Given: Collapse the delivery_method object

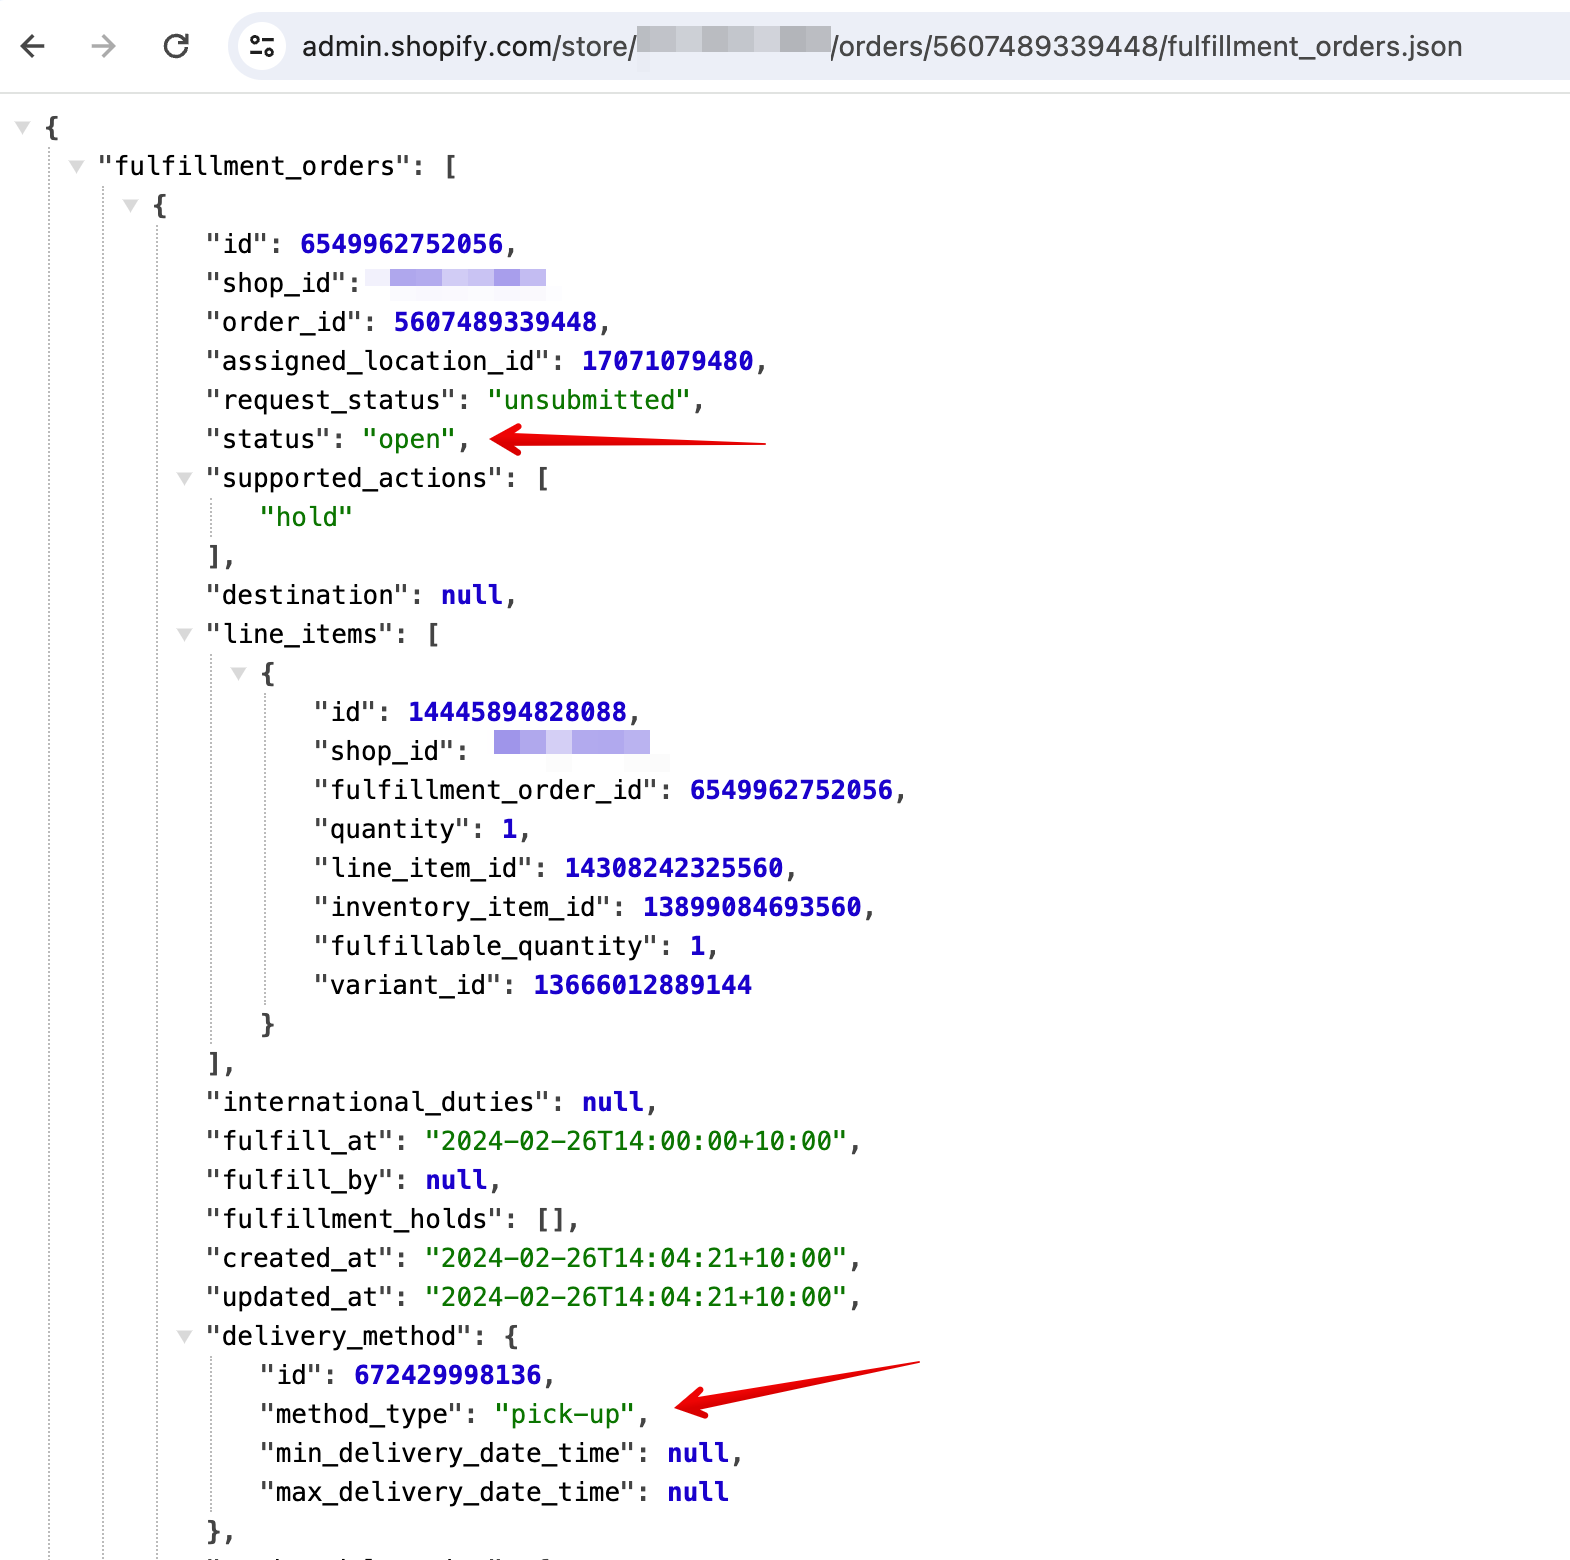Looking at the screenshot, I should [185, 1336].
